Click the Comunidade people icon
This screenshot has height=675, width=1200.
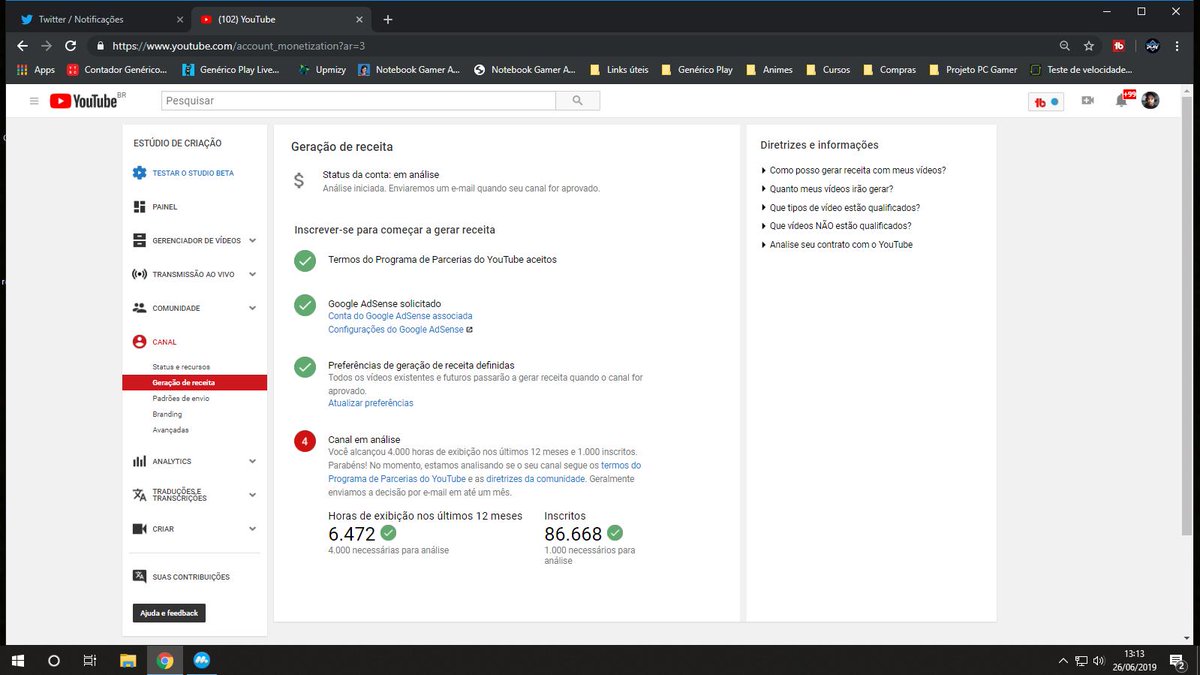click(139, 308)
